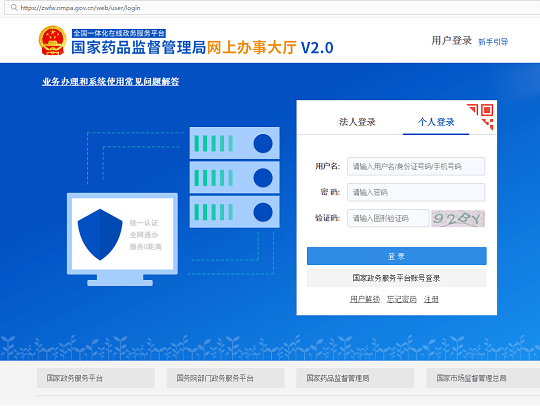
Task: Focus the 密码 input field
Action: tap(416, 192)
